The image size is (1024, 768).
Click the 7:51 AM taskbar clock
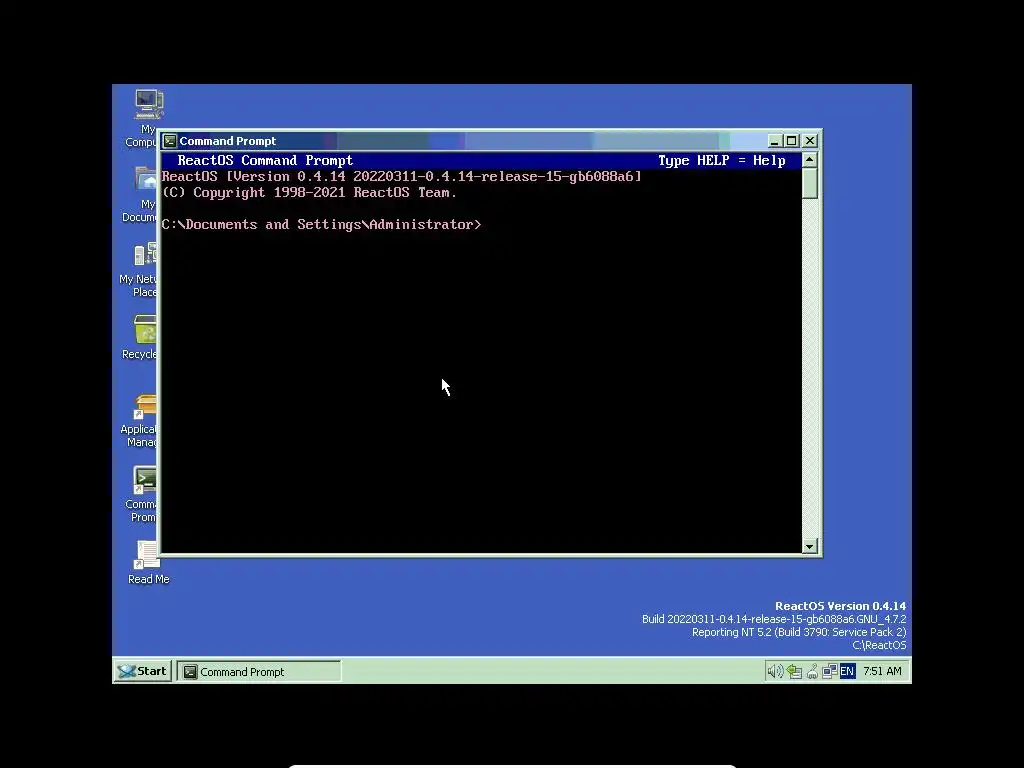click(x=882, y=671)
